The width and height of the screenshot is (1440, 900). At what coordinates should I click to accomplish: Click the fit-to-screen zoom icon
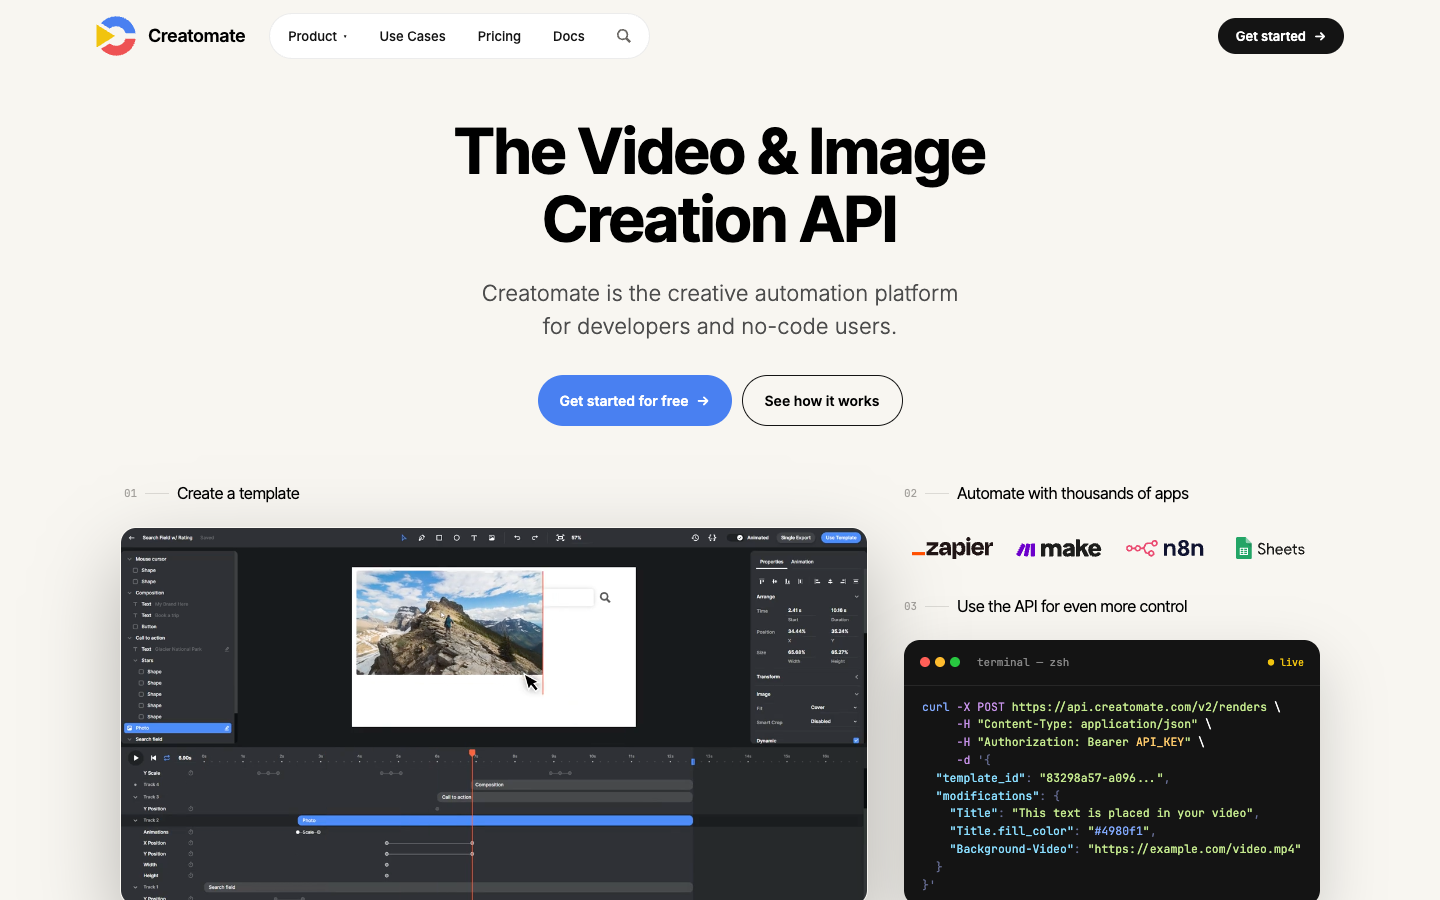point(560,538)
